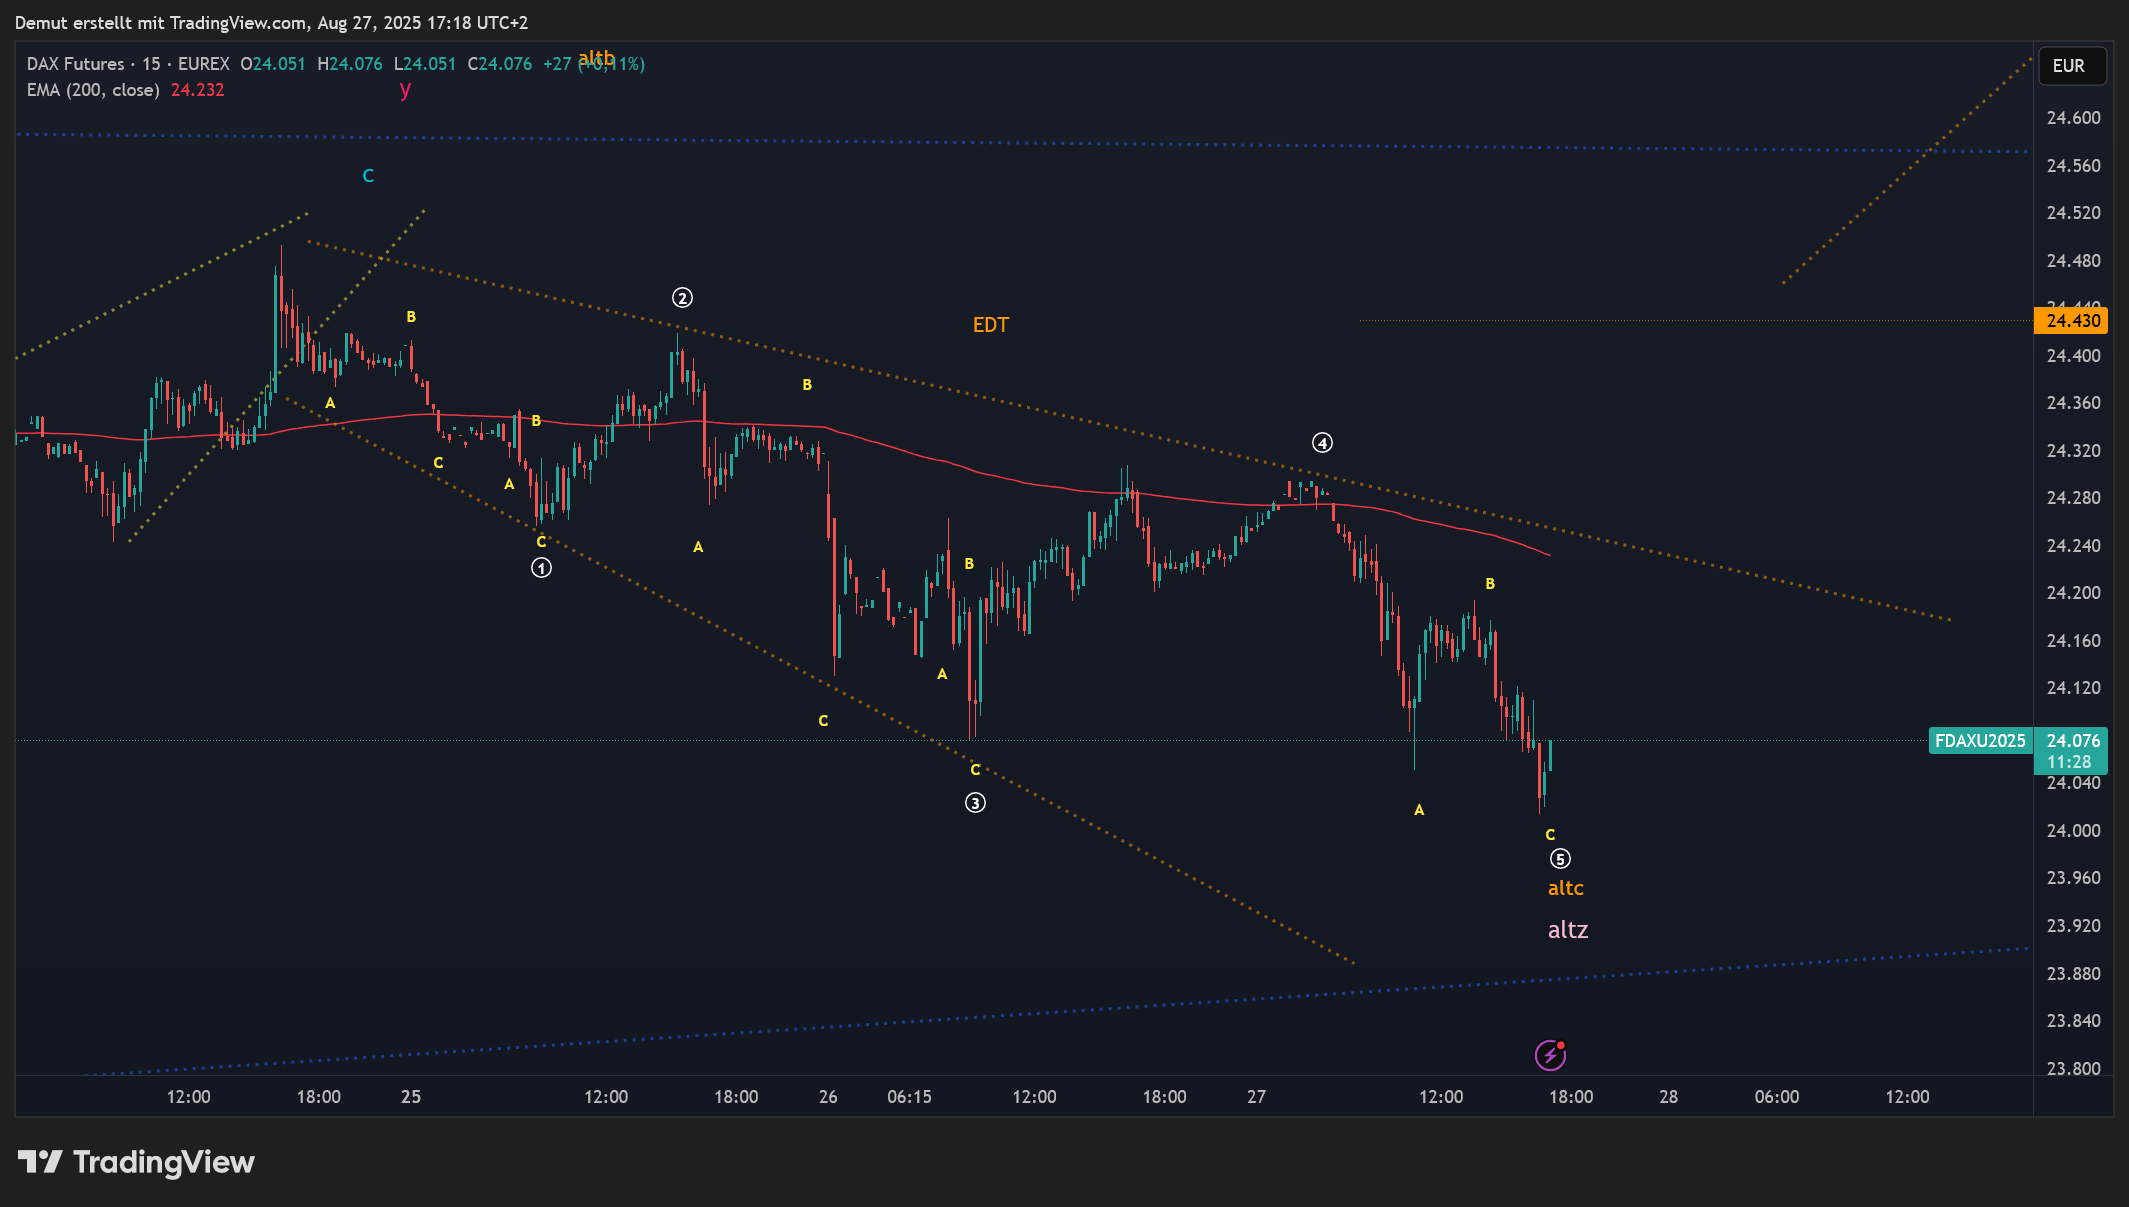Click the red y label near the top
Screen dimensions: 2129x1207
(405, 89)
